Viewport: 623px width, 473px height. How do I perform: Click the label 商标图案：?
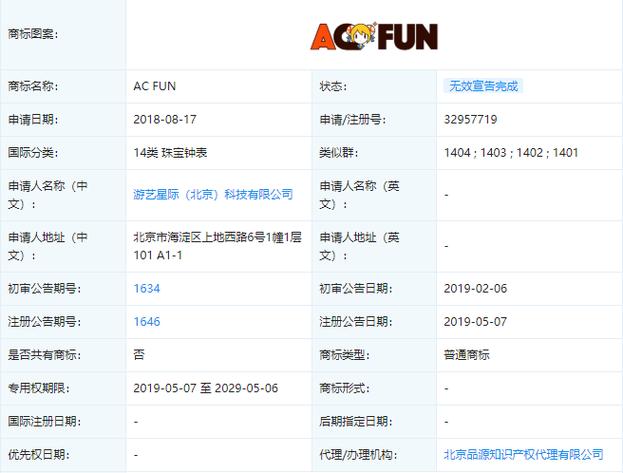(33, 35)
